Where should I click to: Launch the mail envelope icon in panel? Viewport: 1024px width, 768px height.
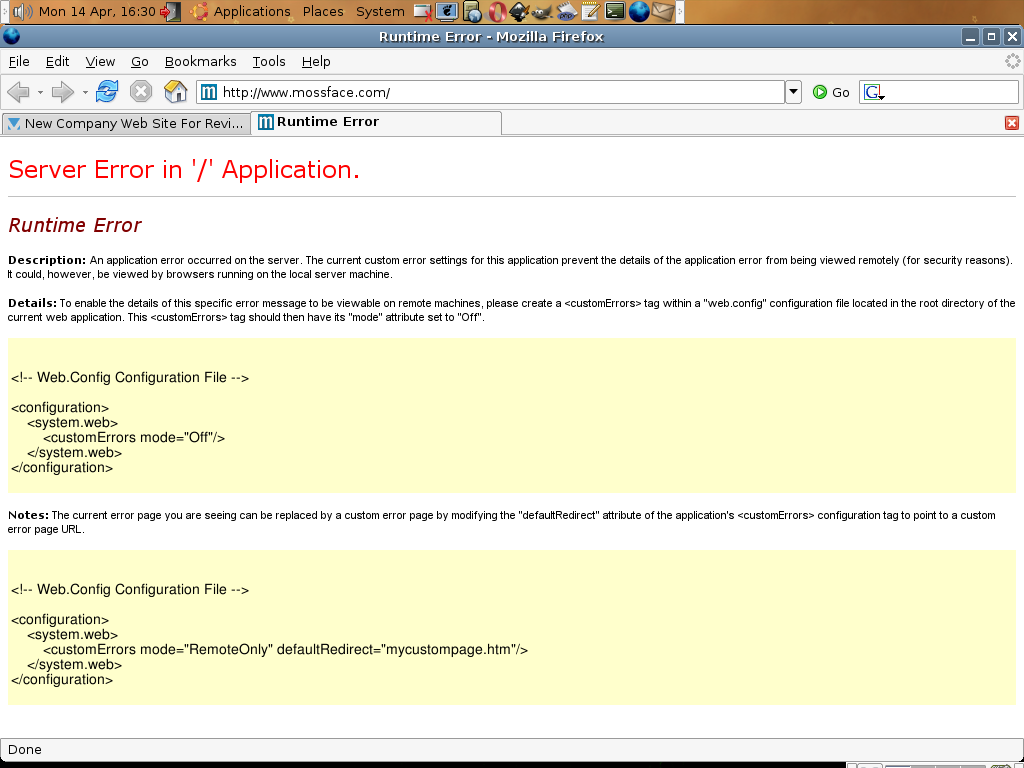[x=663, y=11]
